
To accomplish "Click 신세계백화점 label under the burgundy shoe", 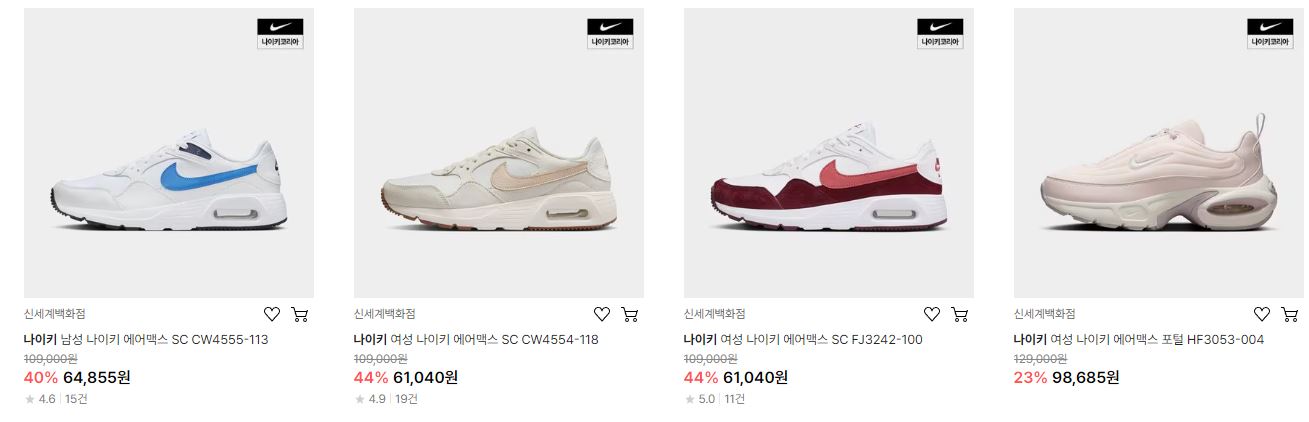I will (x=714, y=314).
